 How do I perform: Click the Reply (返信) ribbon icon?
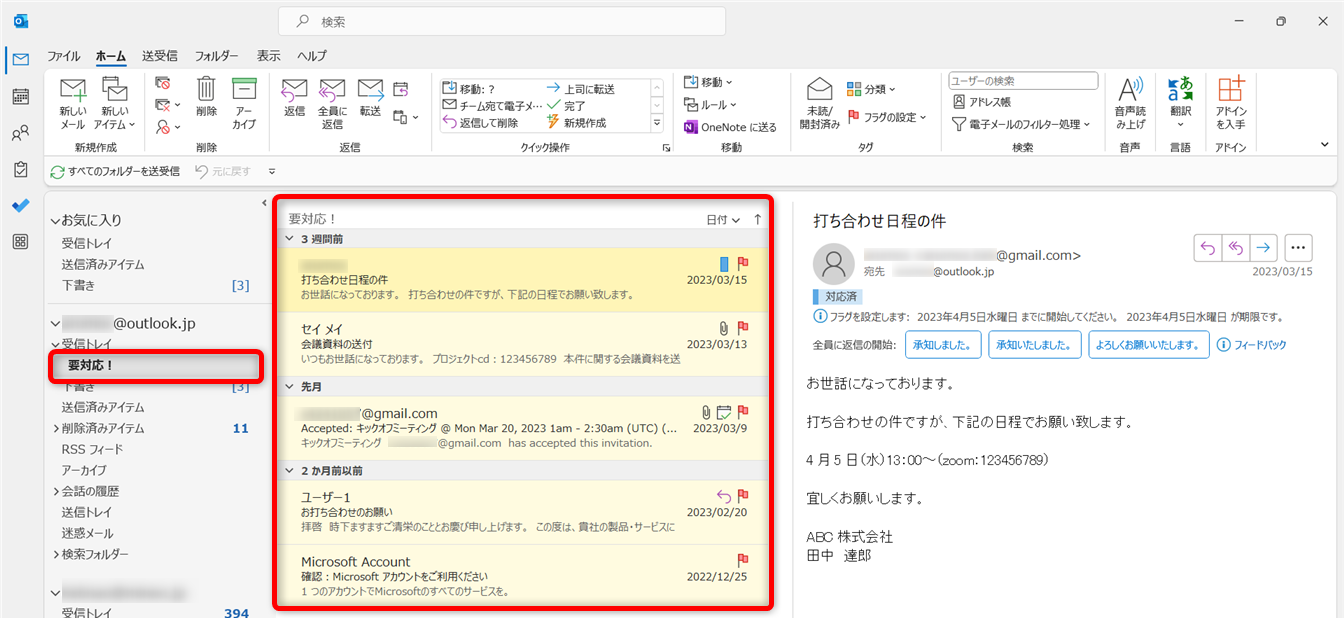click(x=294, y=92)
